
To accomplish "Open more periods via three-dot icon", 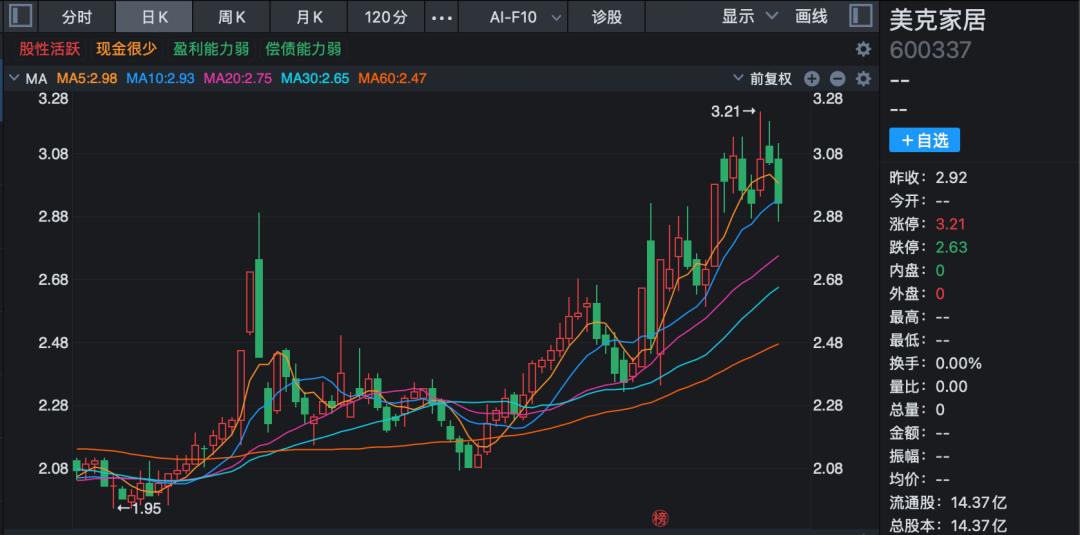I will tap(441, 17).
